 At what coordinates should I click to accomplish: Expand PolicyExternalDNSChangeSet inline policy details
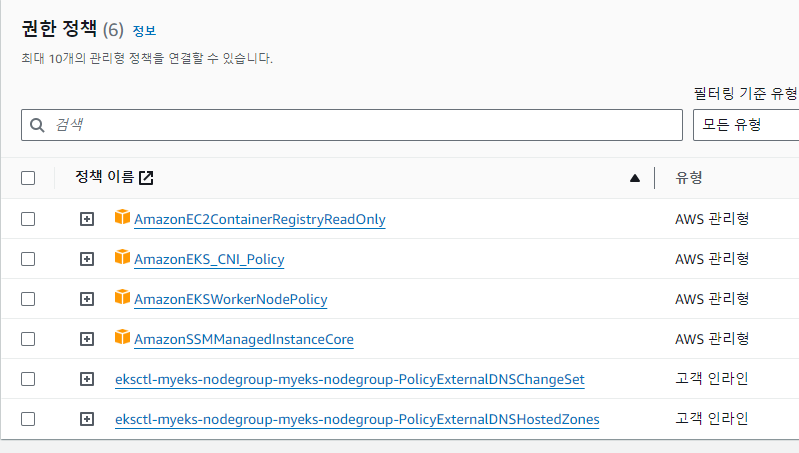[87, 379]
